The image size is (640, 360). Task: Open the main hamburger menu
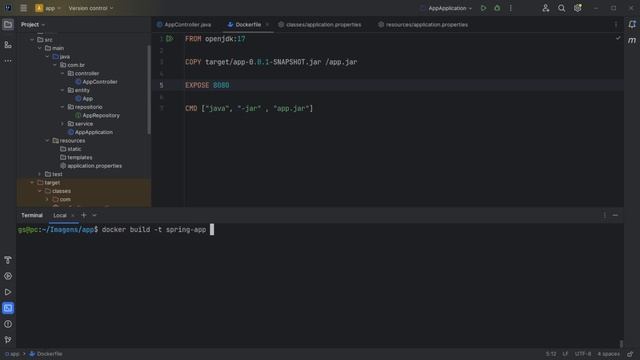point(24,8)
